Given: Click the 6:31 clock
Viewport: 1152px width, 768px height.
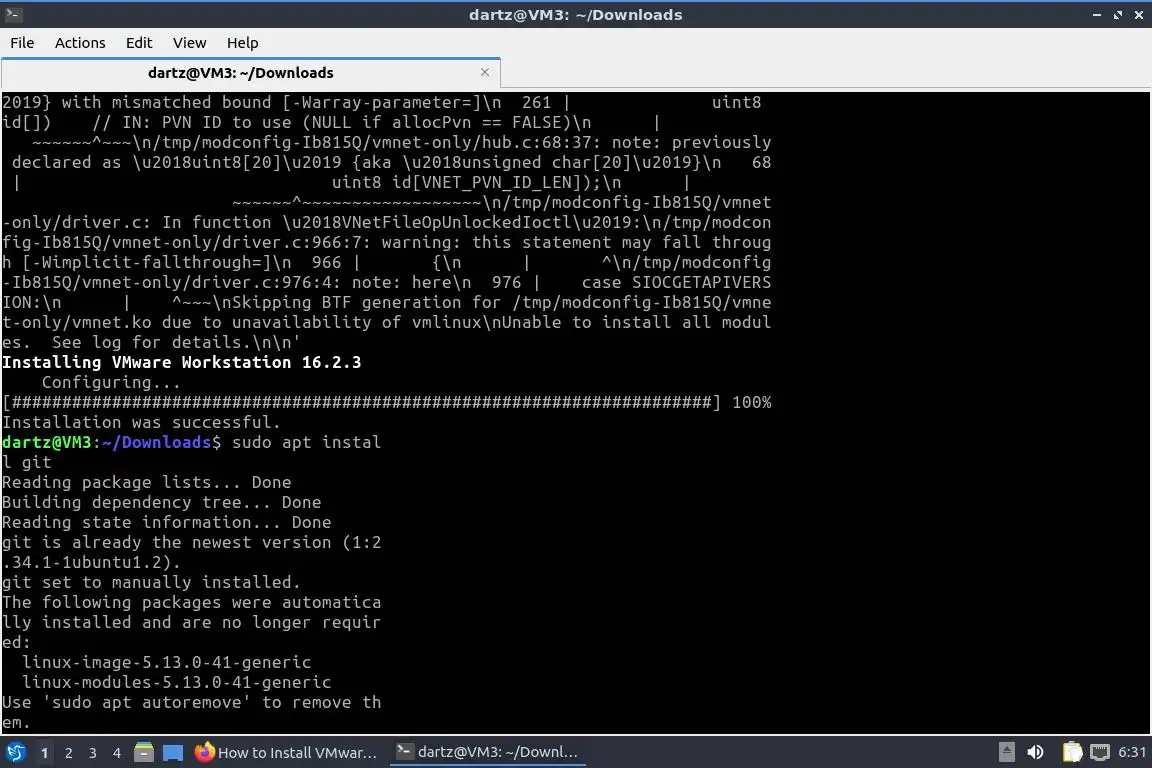Looking at the screenshot, I should [x=1131, y=752].
